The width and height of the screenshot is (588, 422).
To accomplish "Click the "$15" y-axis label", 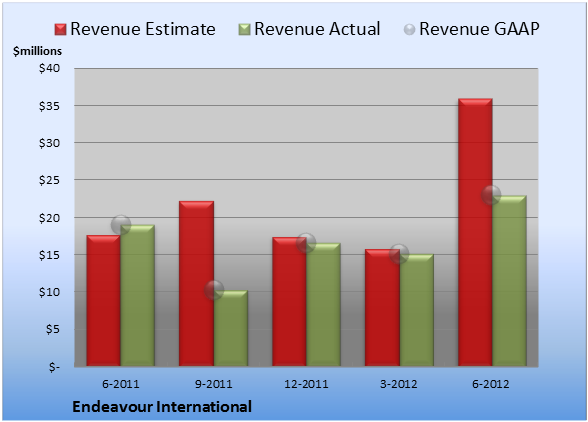I will pos(49,255).
